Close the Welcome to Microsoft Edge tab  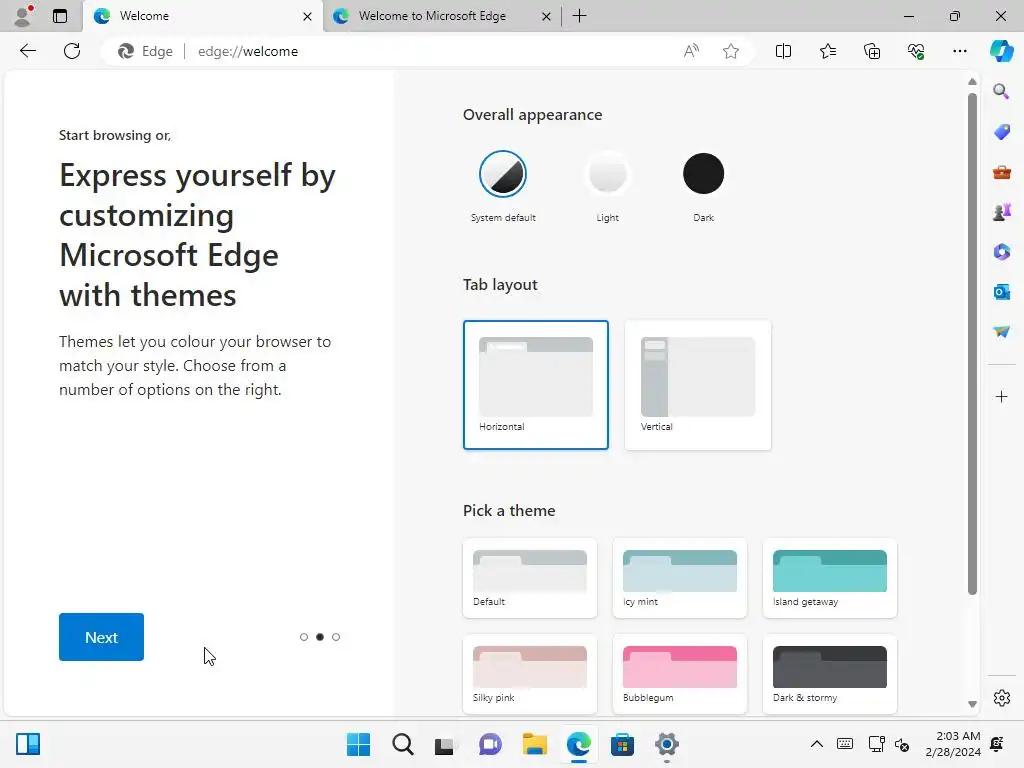(546, 16)
